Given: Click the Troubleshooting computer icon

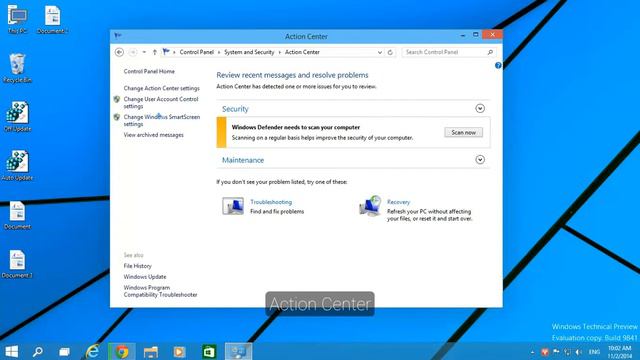Looking at the screenshot, I should 233,206.
